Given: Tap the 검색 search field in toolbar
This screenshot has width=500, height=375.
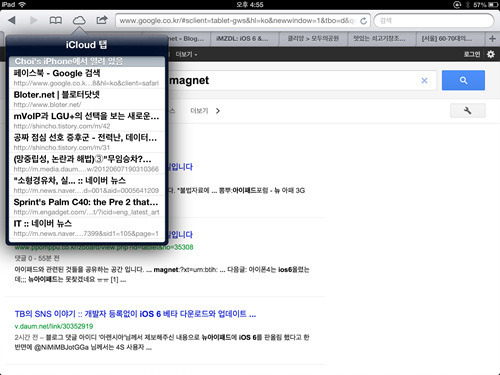Looking at the screenshot, I should coord(434,21).
